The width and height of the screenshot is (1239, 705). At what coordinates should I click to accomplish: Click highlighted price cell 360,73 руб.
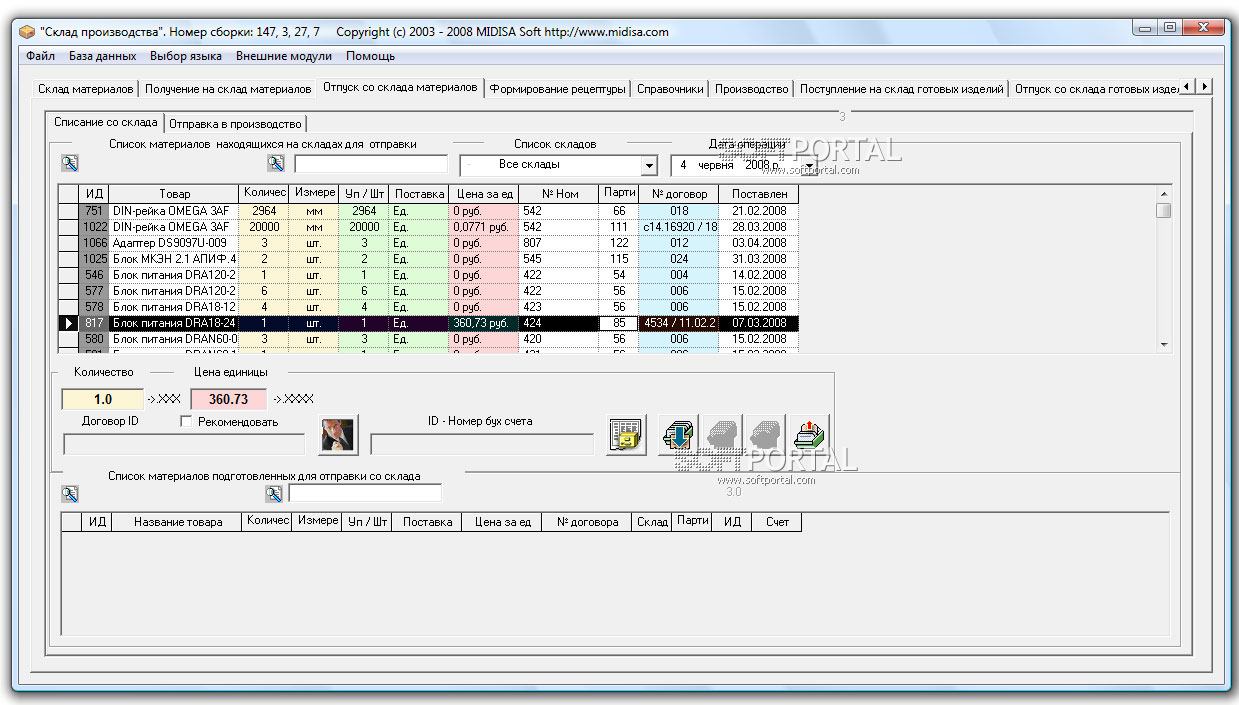coord(484,323)
